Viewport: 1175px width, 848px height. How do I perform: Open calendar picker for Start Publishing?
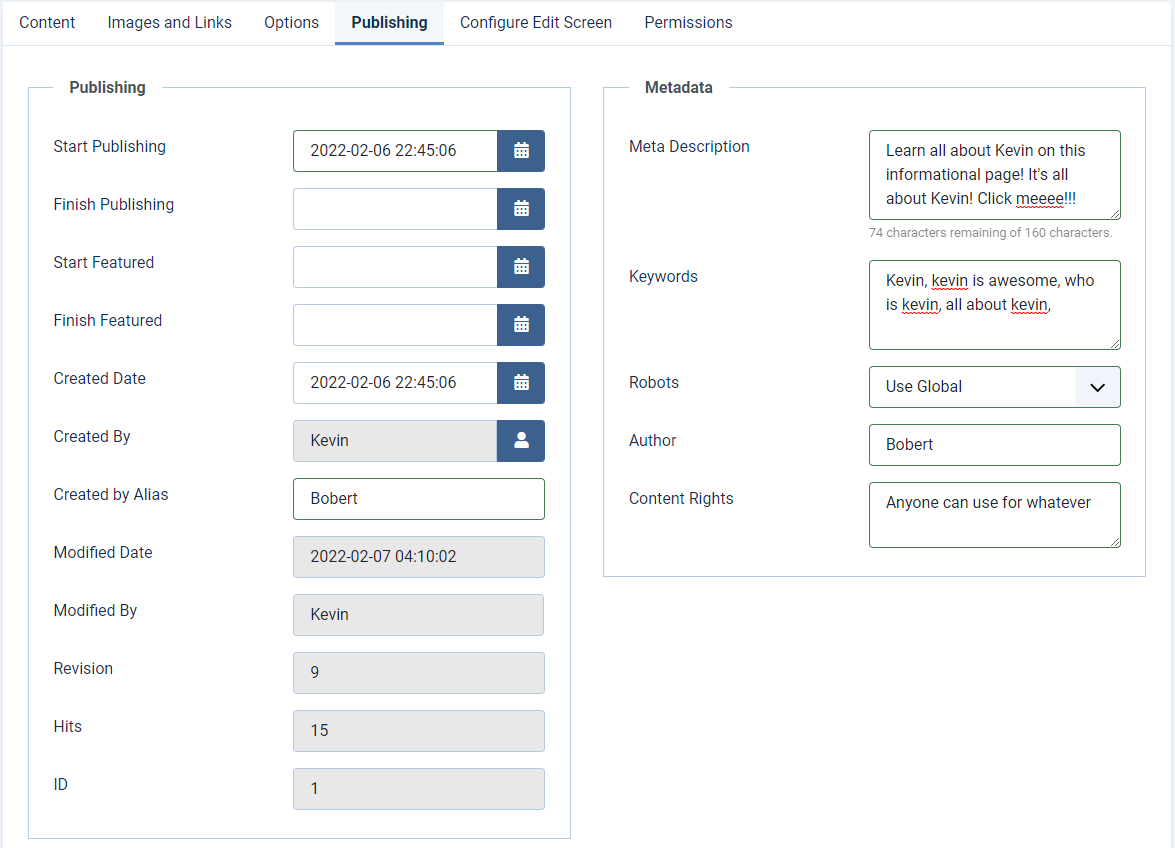tap(520, 151)
